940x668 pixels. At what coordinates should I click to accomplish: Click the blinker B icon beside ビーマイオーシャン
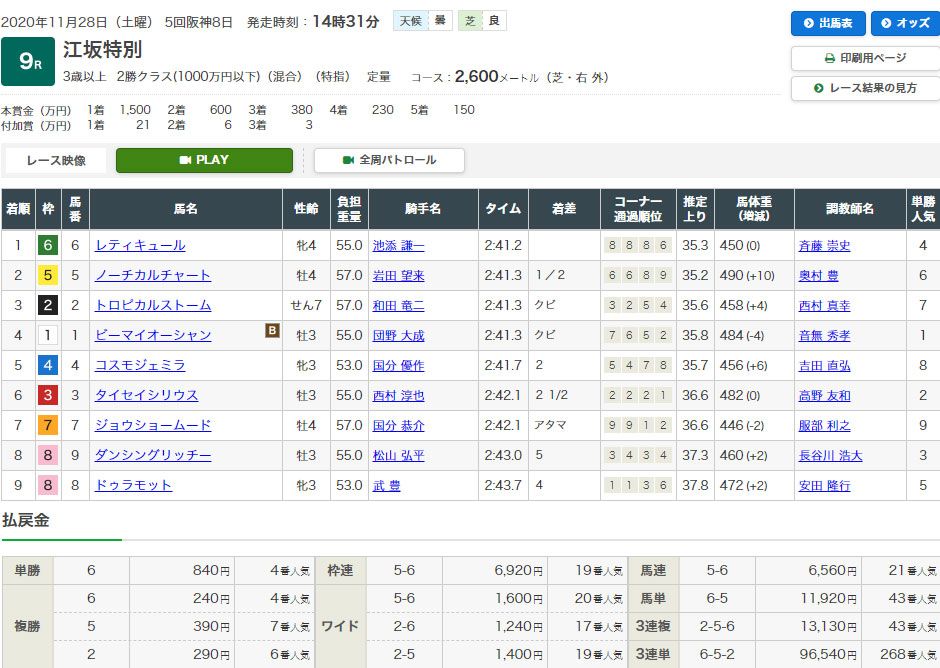272,331
